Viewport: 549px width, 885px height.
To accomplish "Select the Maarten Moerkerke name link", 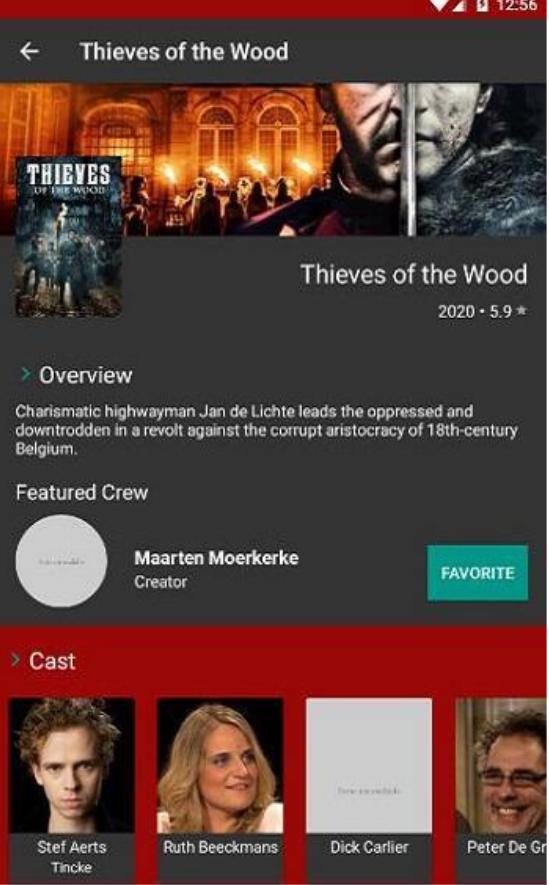I will tap(217, 558).
